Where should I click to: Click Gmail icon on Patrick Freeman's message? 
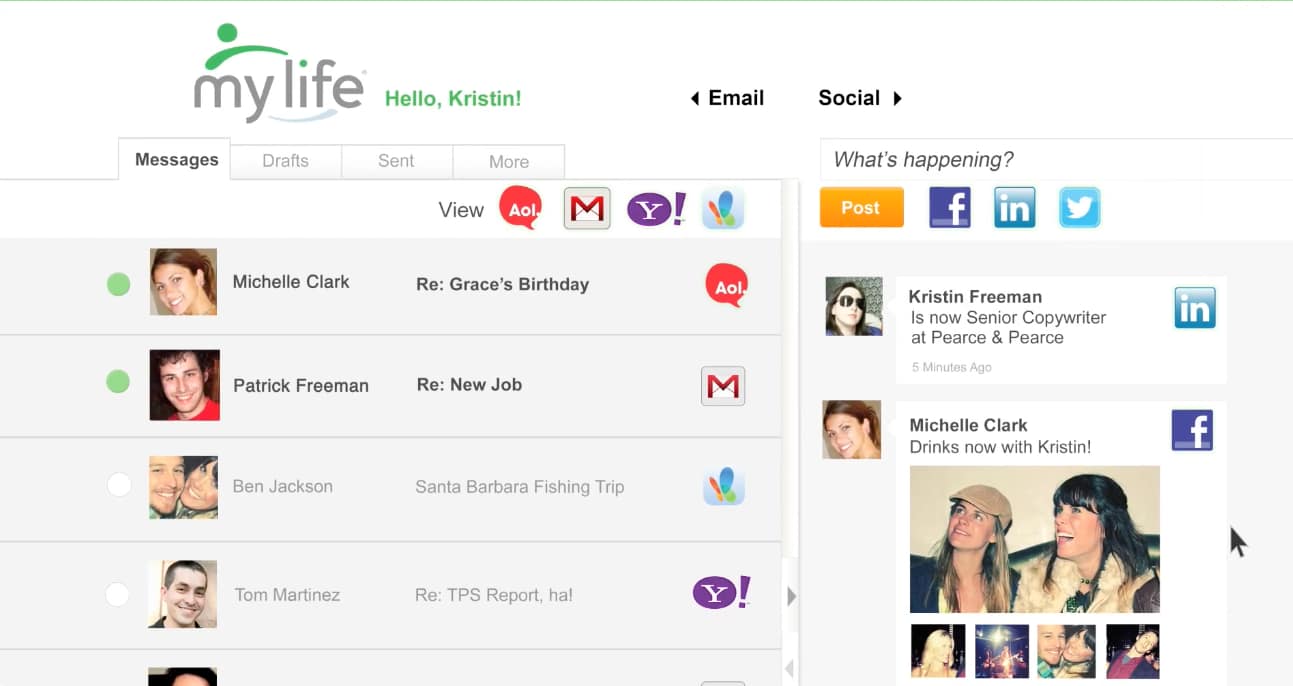[723, 386]
